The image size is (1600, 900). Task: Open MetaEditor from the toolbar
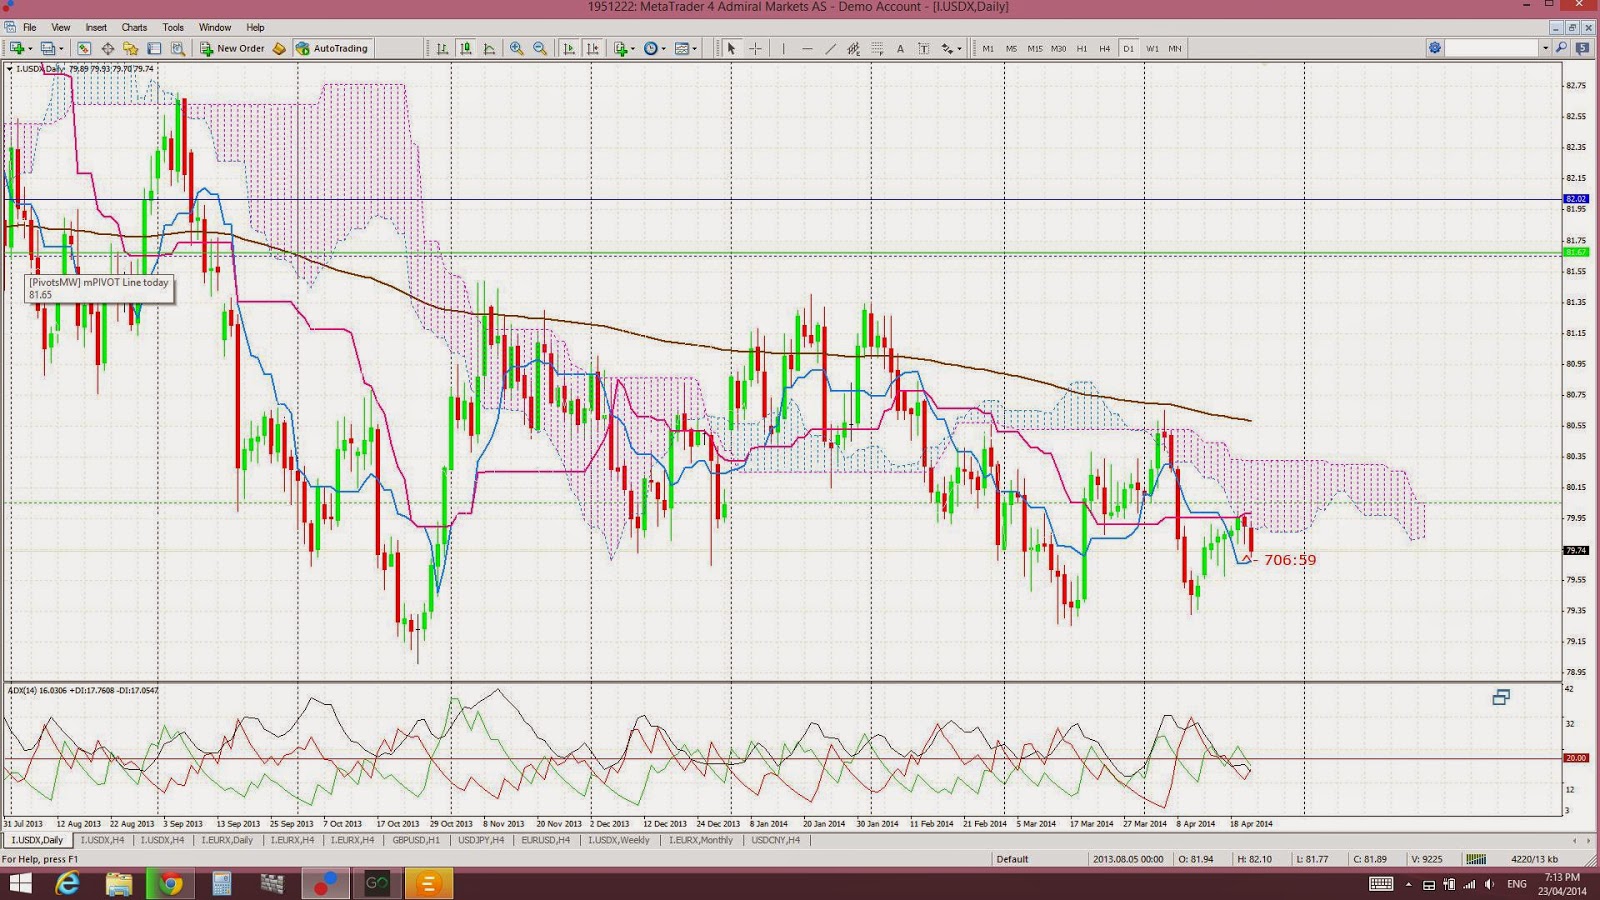[279, 48]
